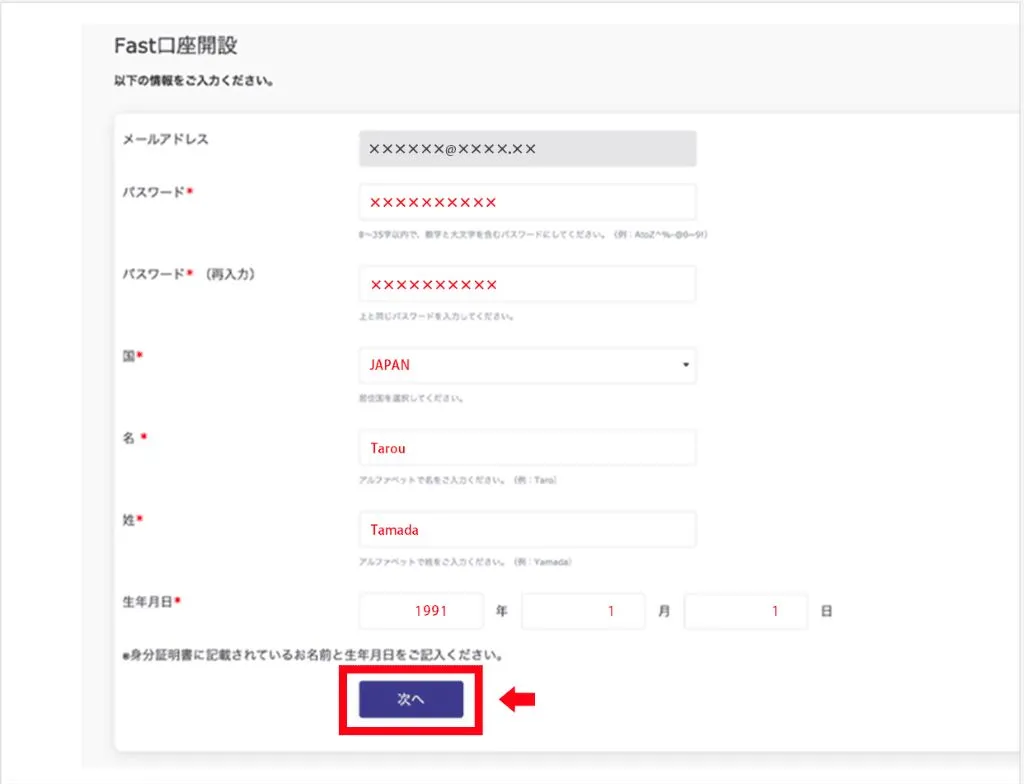This screenshot has width=1024, height=784.
Task: Click the password re-entry confirmation field
Action: point(527,284)
